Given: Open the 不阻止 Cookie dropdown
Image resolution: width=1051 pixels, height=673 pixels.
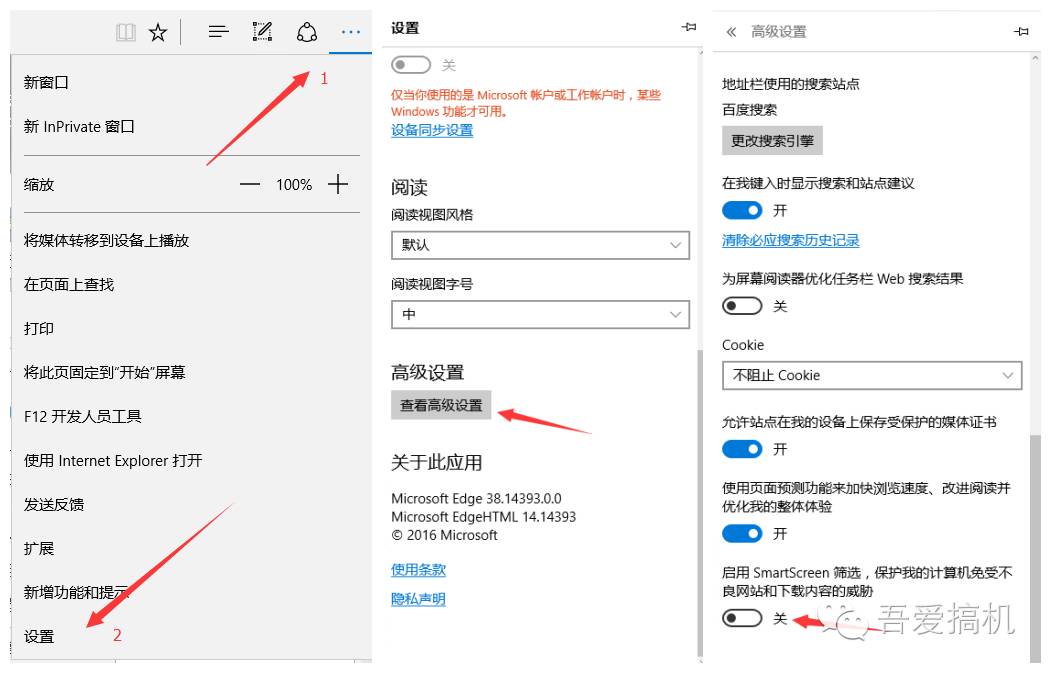Looking at the screenshot, I should click(x=871, y=374).
